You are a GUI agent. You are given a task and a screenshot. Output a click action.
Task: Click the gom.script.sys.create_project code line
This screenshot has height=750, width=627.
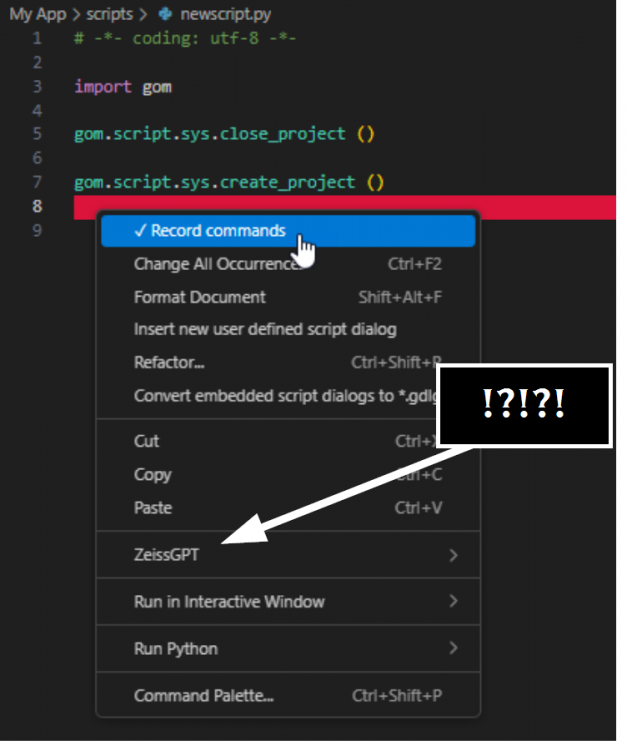[x=228, y=182]
